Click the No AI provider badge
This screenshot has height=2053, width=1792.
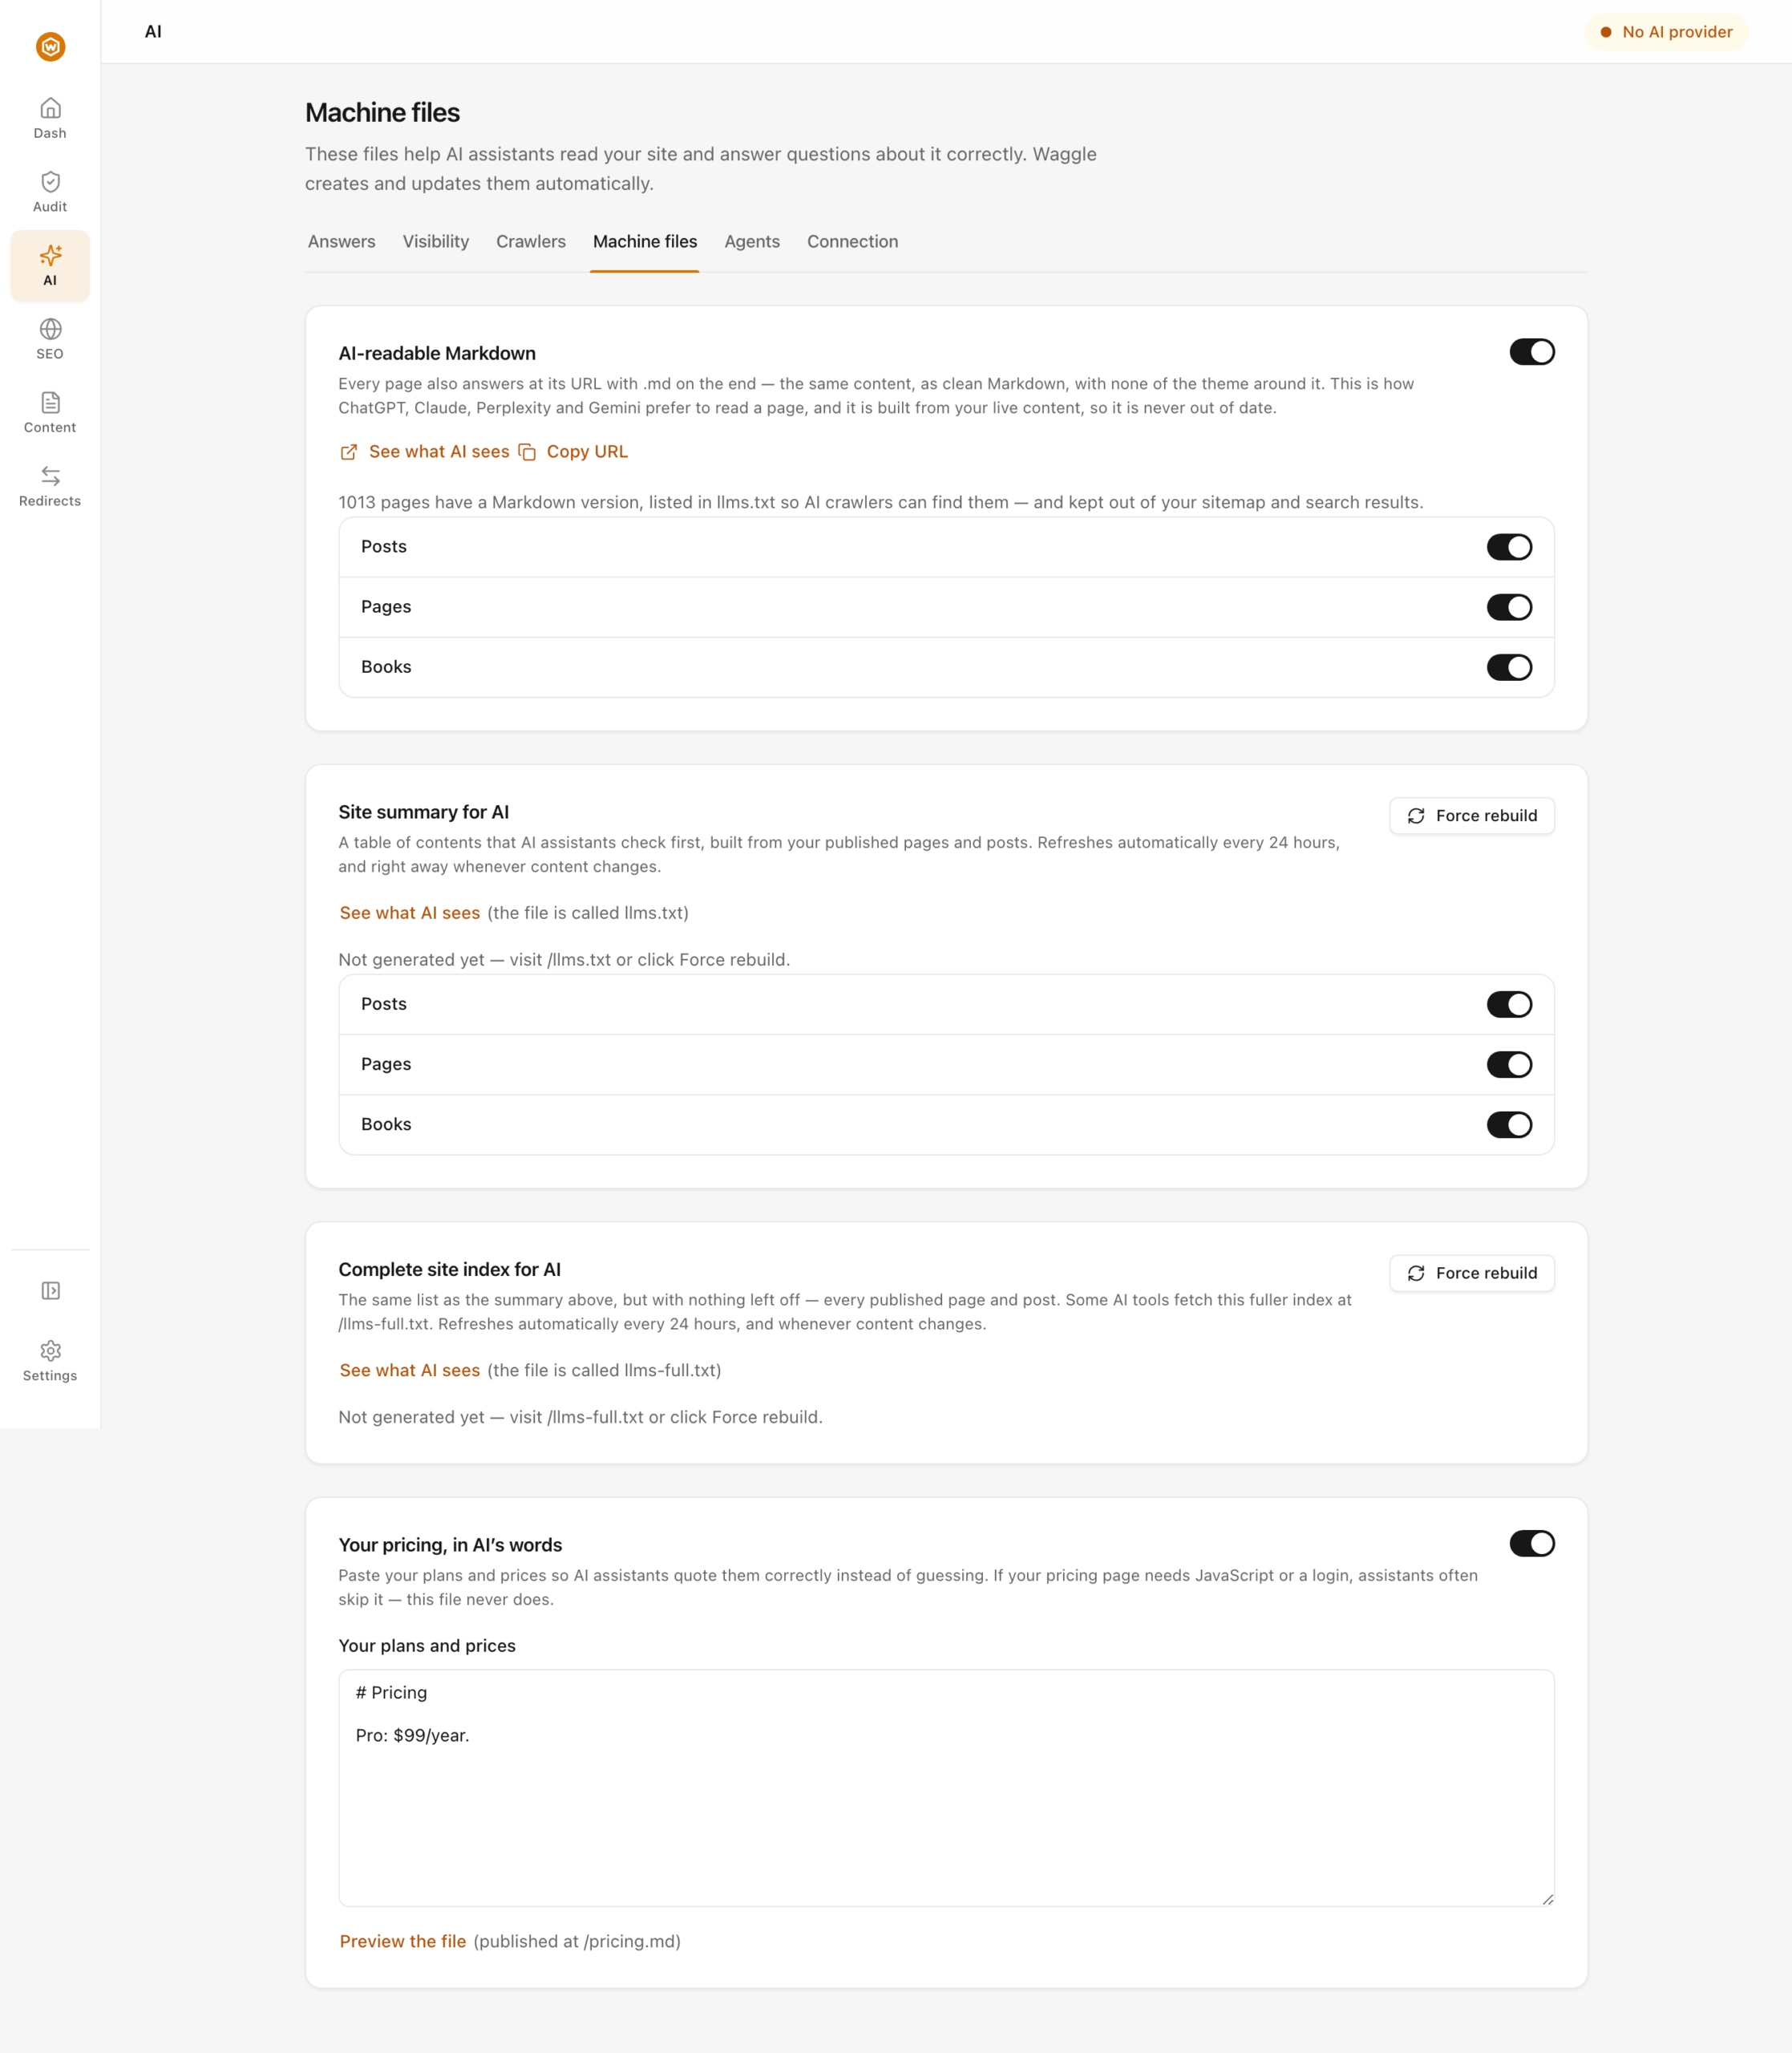[x=1666, y=32]
